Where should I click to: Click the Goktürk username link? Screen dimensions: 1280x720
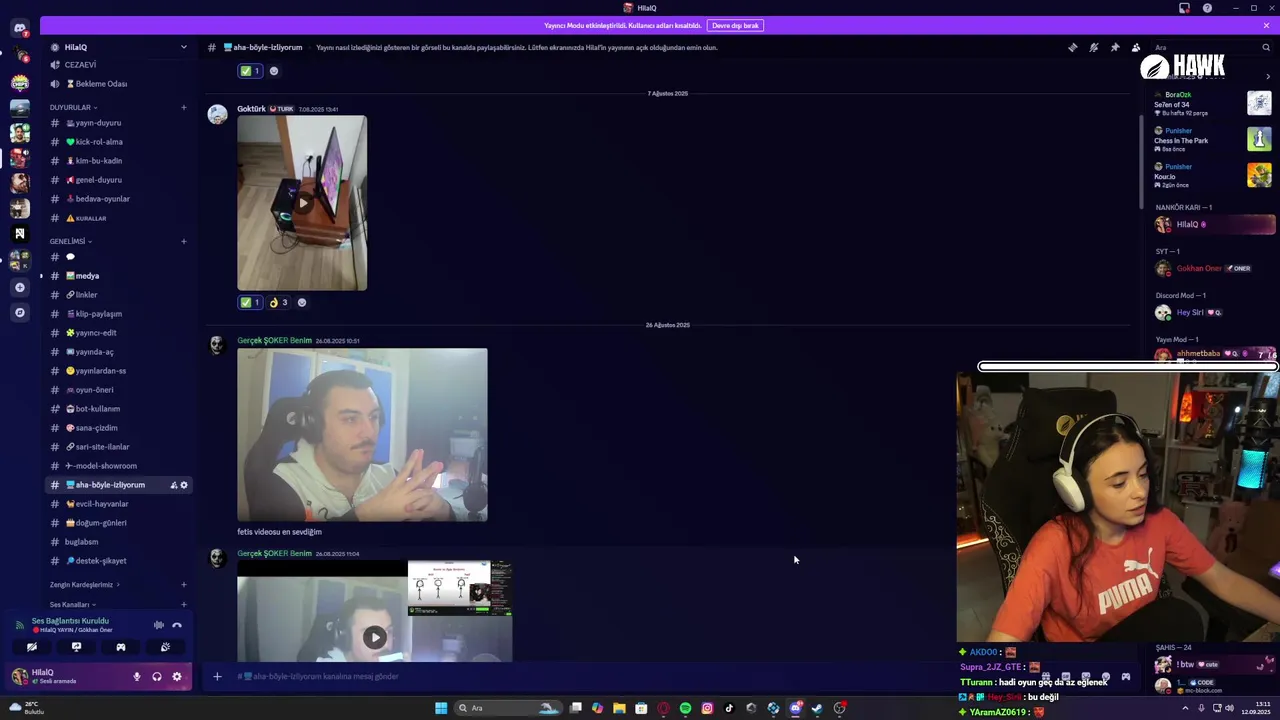(251, 109)
